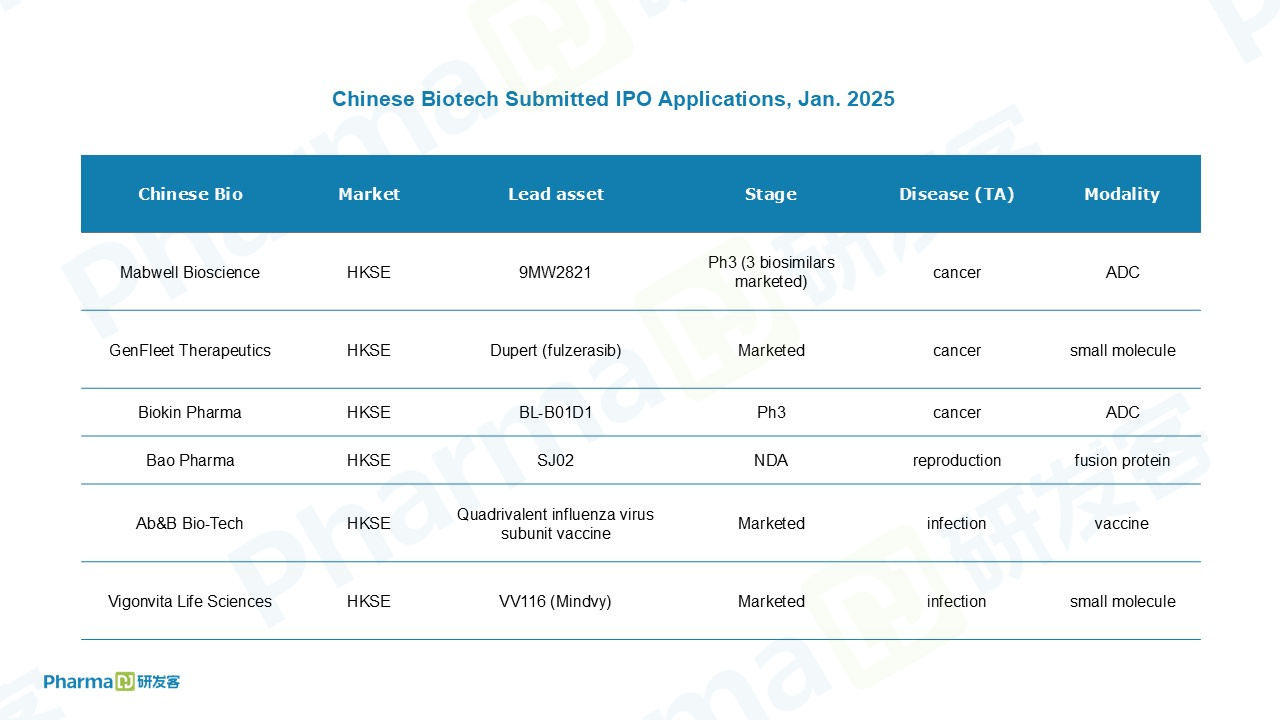This screenshot has height=720, width=1280.
Task: Click the '9MW2821' lead asset cell
Action: pyautogui.click(x=555, y=272)
